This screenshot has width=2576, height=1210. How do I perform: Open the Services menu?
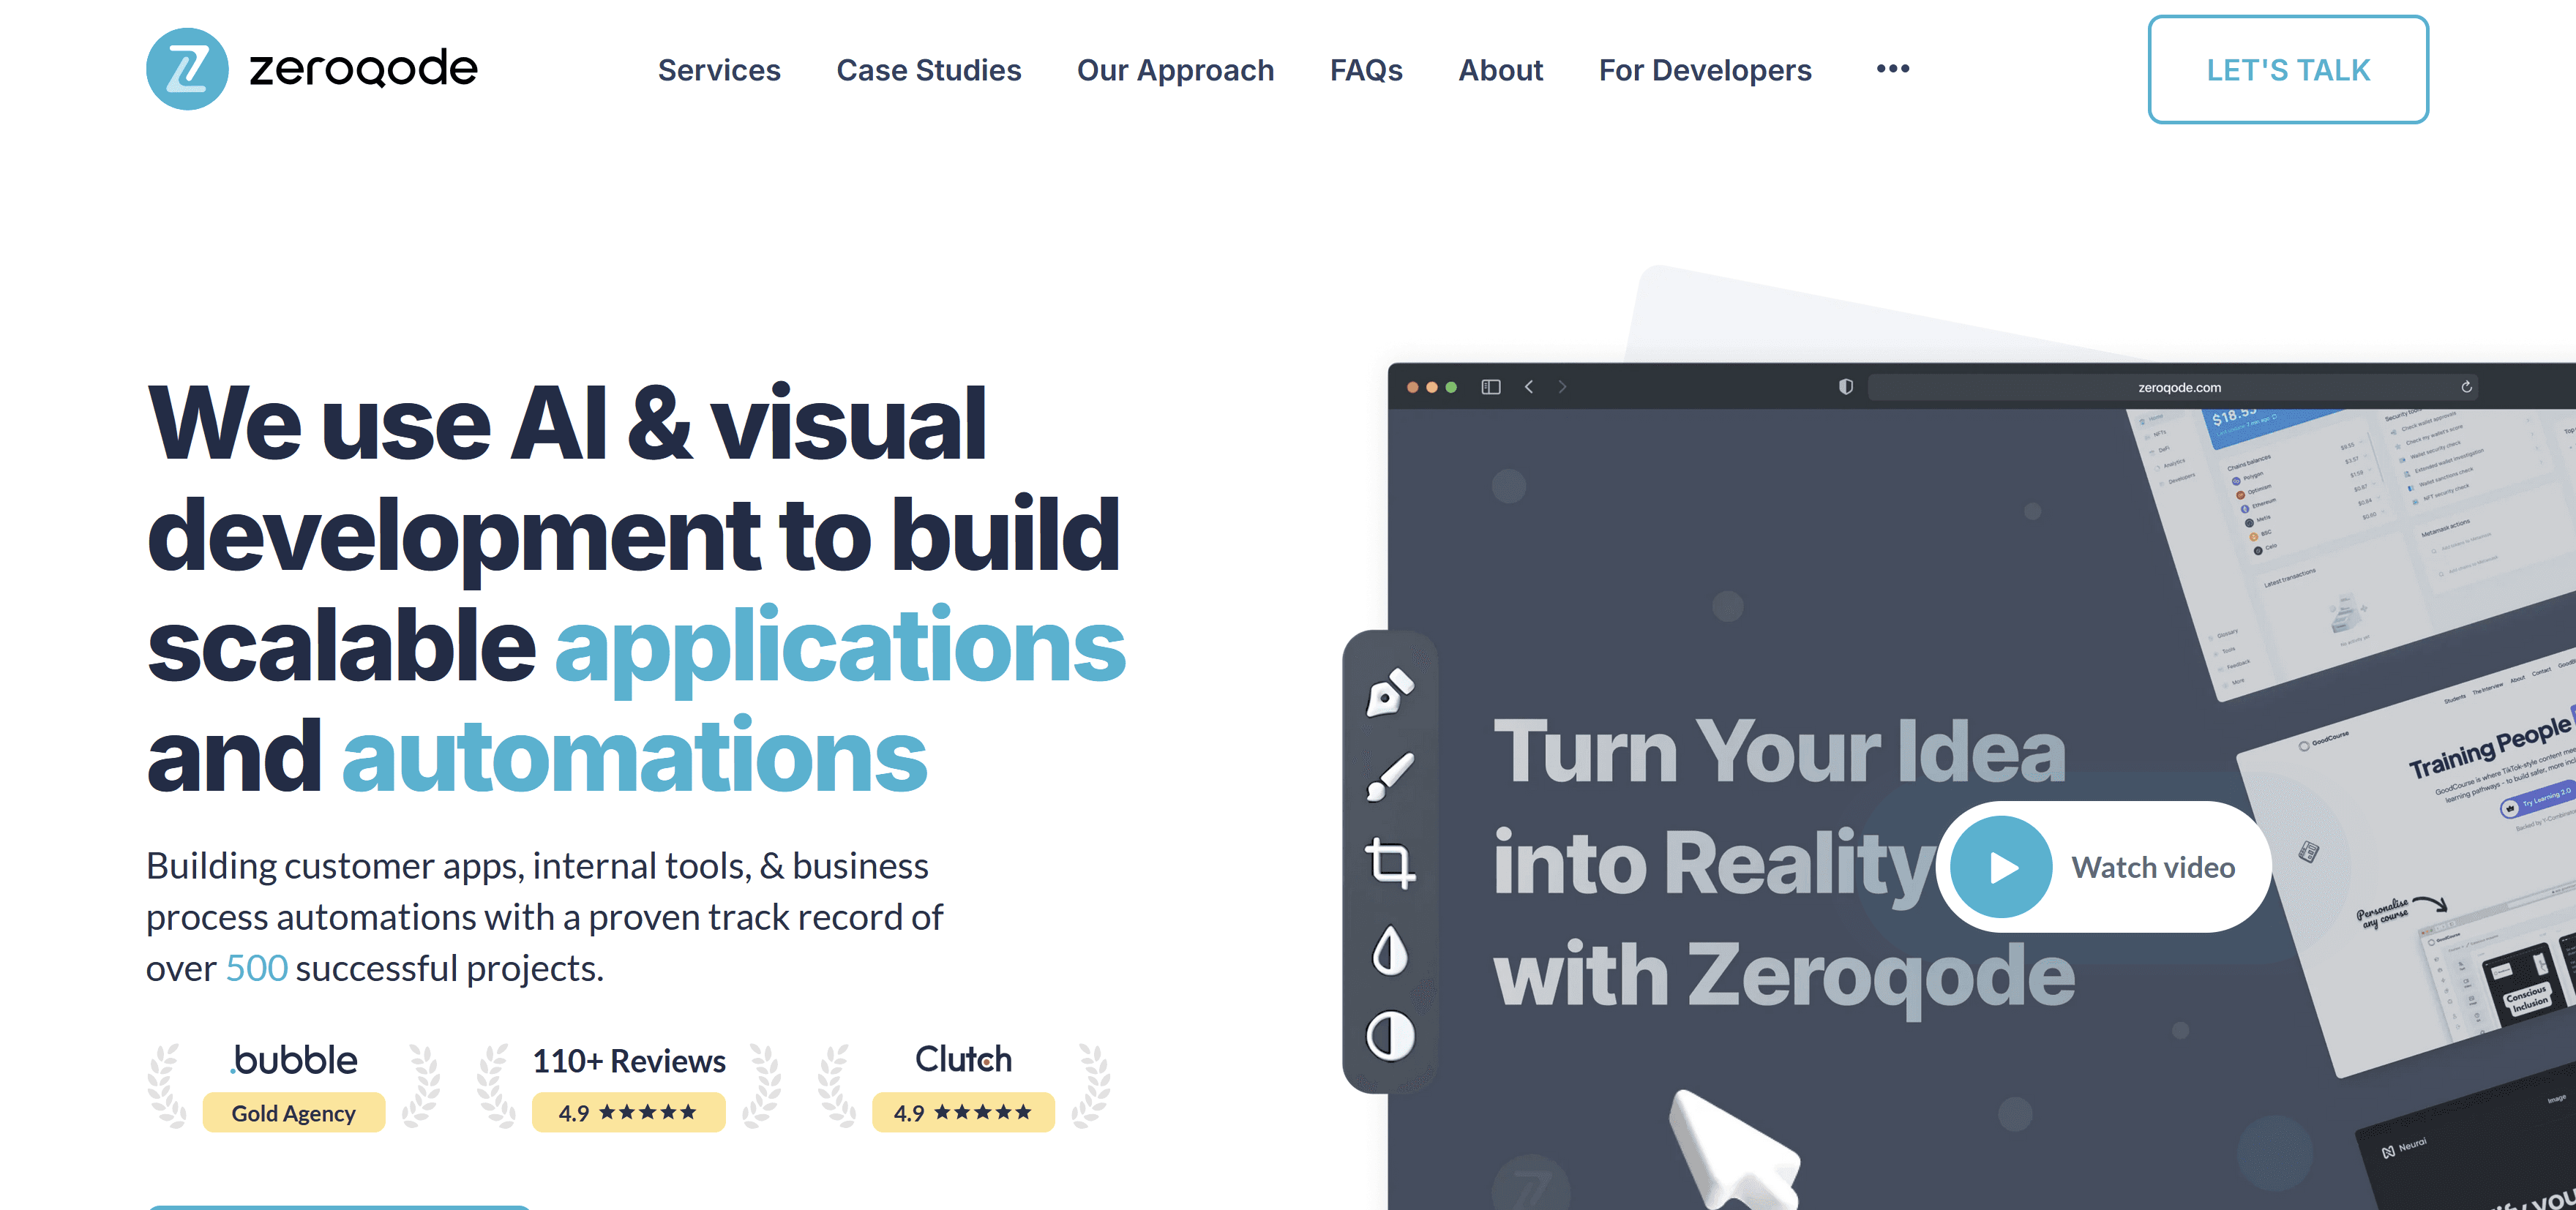(x=718, y=70)
